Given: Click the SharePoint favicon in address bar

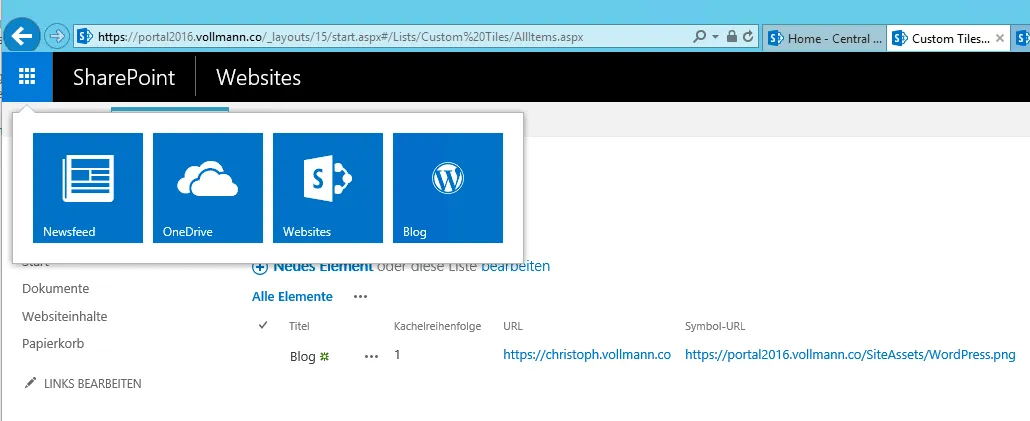Looking at the screenshot, I should pos(85,37).
